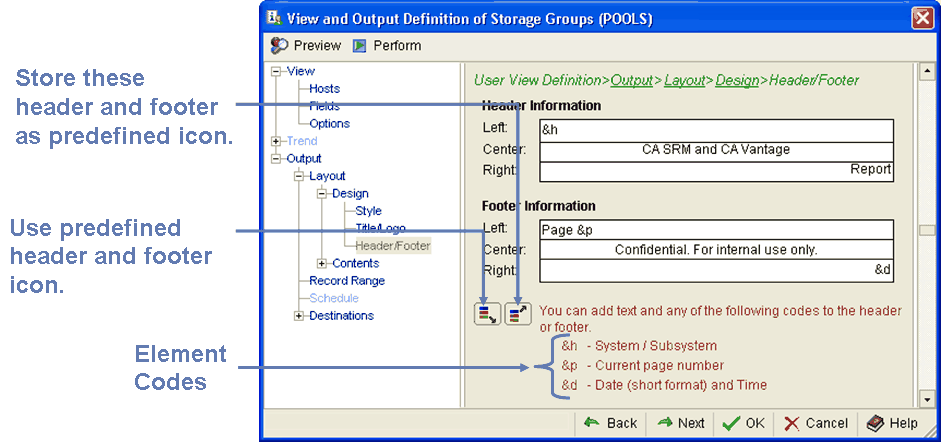Select Schedule in the tree

(334, 298)
